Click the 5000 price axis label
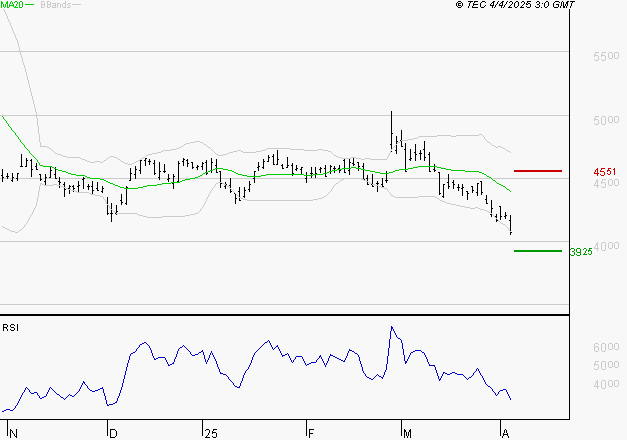Screen dimensions: 627x440 pyautogui.click(x=607, y=121)
